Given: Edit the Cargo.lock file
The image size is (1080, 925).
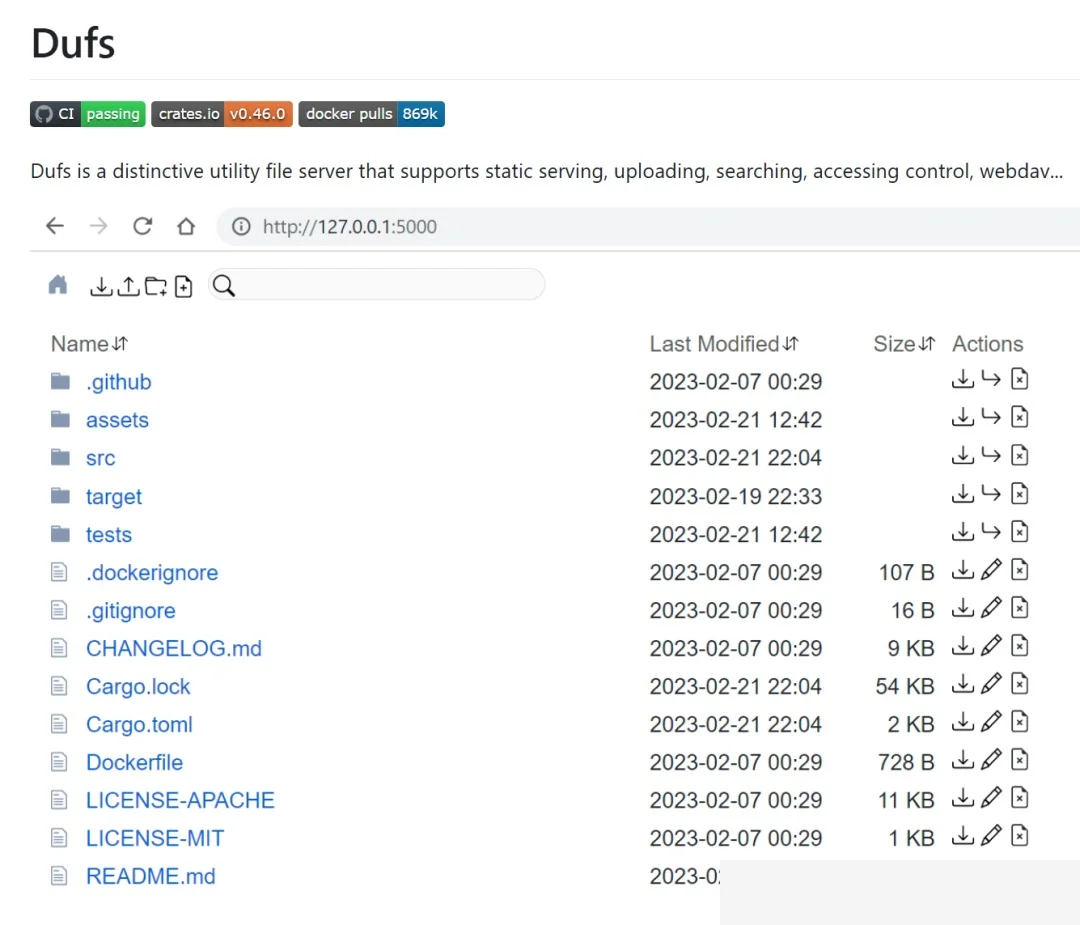Looking at the screenshot, I should point(990,683).
